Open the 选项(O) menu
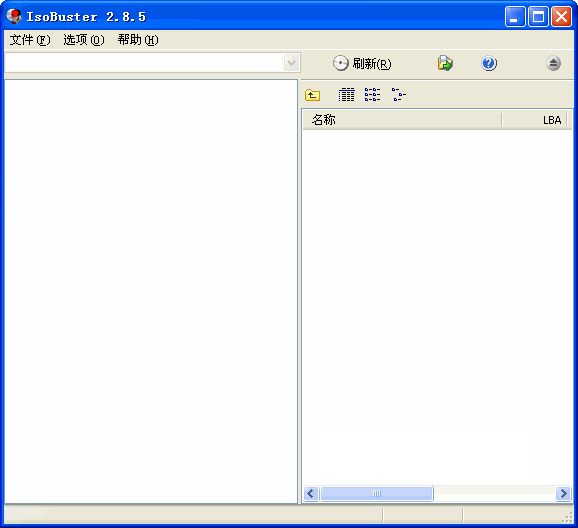The height and width of the screenshot is (528, 578). [84, 40]
